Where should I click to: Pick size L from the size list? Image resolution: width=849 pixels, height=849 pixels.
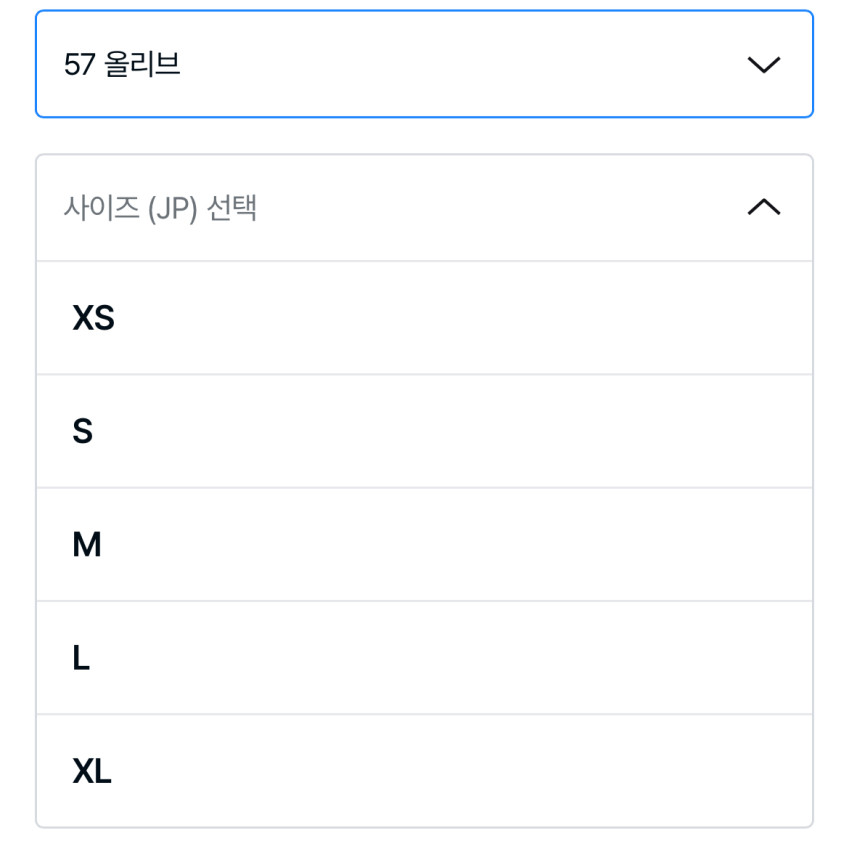(x=424, y=657)
